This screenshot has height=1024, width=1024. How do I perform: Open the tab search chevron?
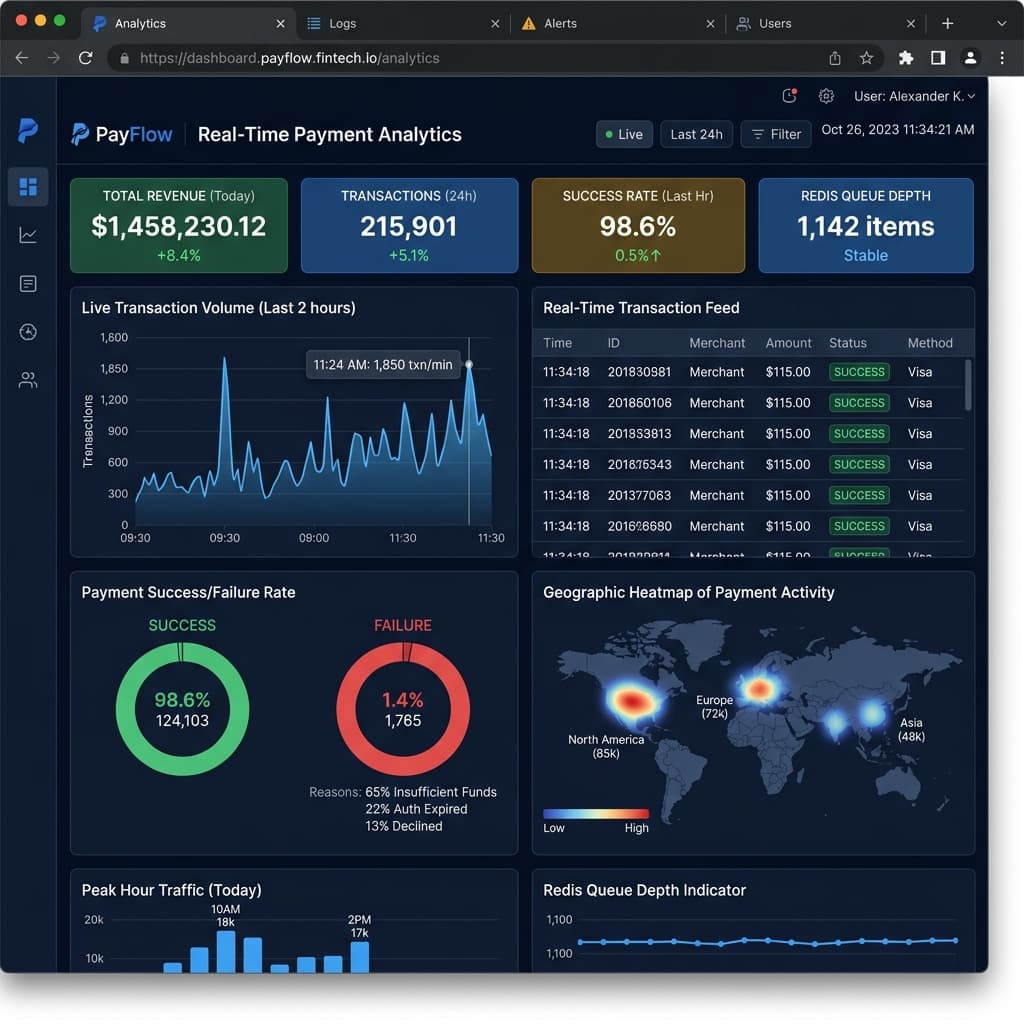point(1002,24)
